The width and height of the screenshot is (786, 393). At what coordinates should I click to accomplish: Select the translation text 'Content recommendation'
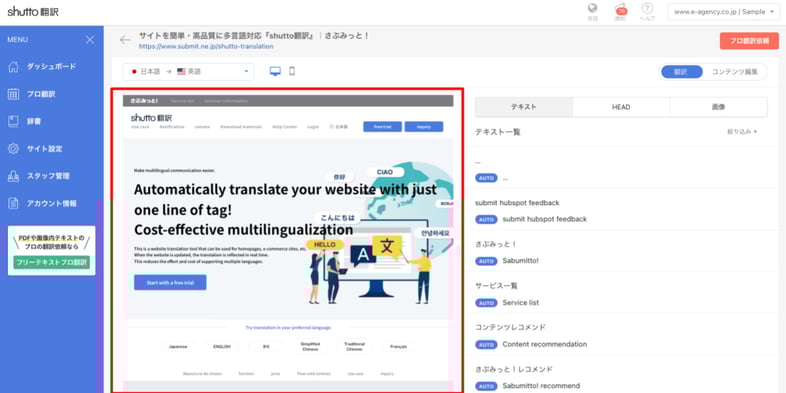tap(544, 344)
